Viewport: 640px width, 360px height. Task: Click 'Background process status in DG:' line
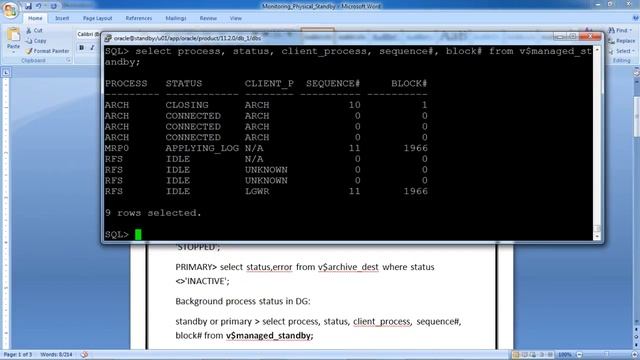point(243,301)
